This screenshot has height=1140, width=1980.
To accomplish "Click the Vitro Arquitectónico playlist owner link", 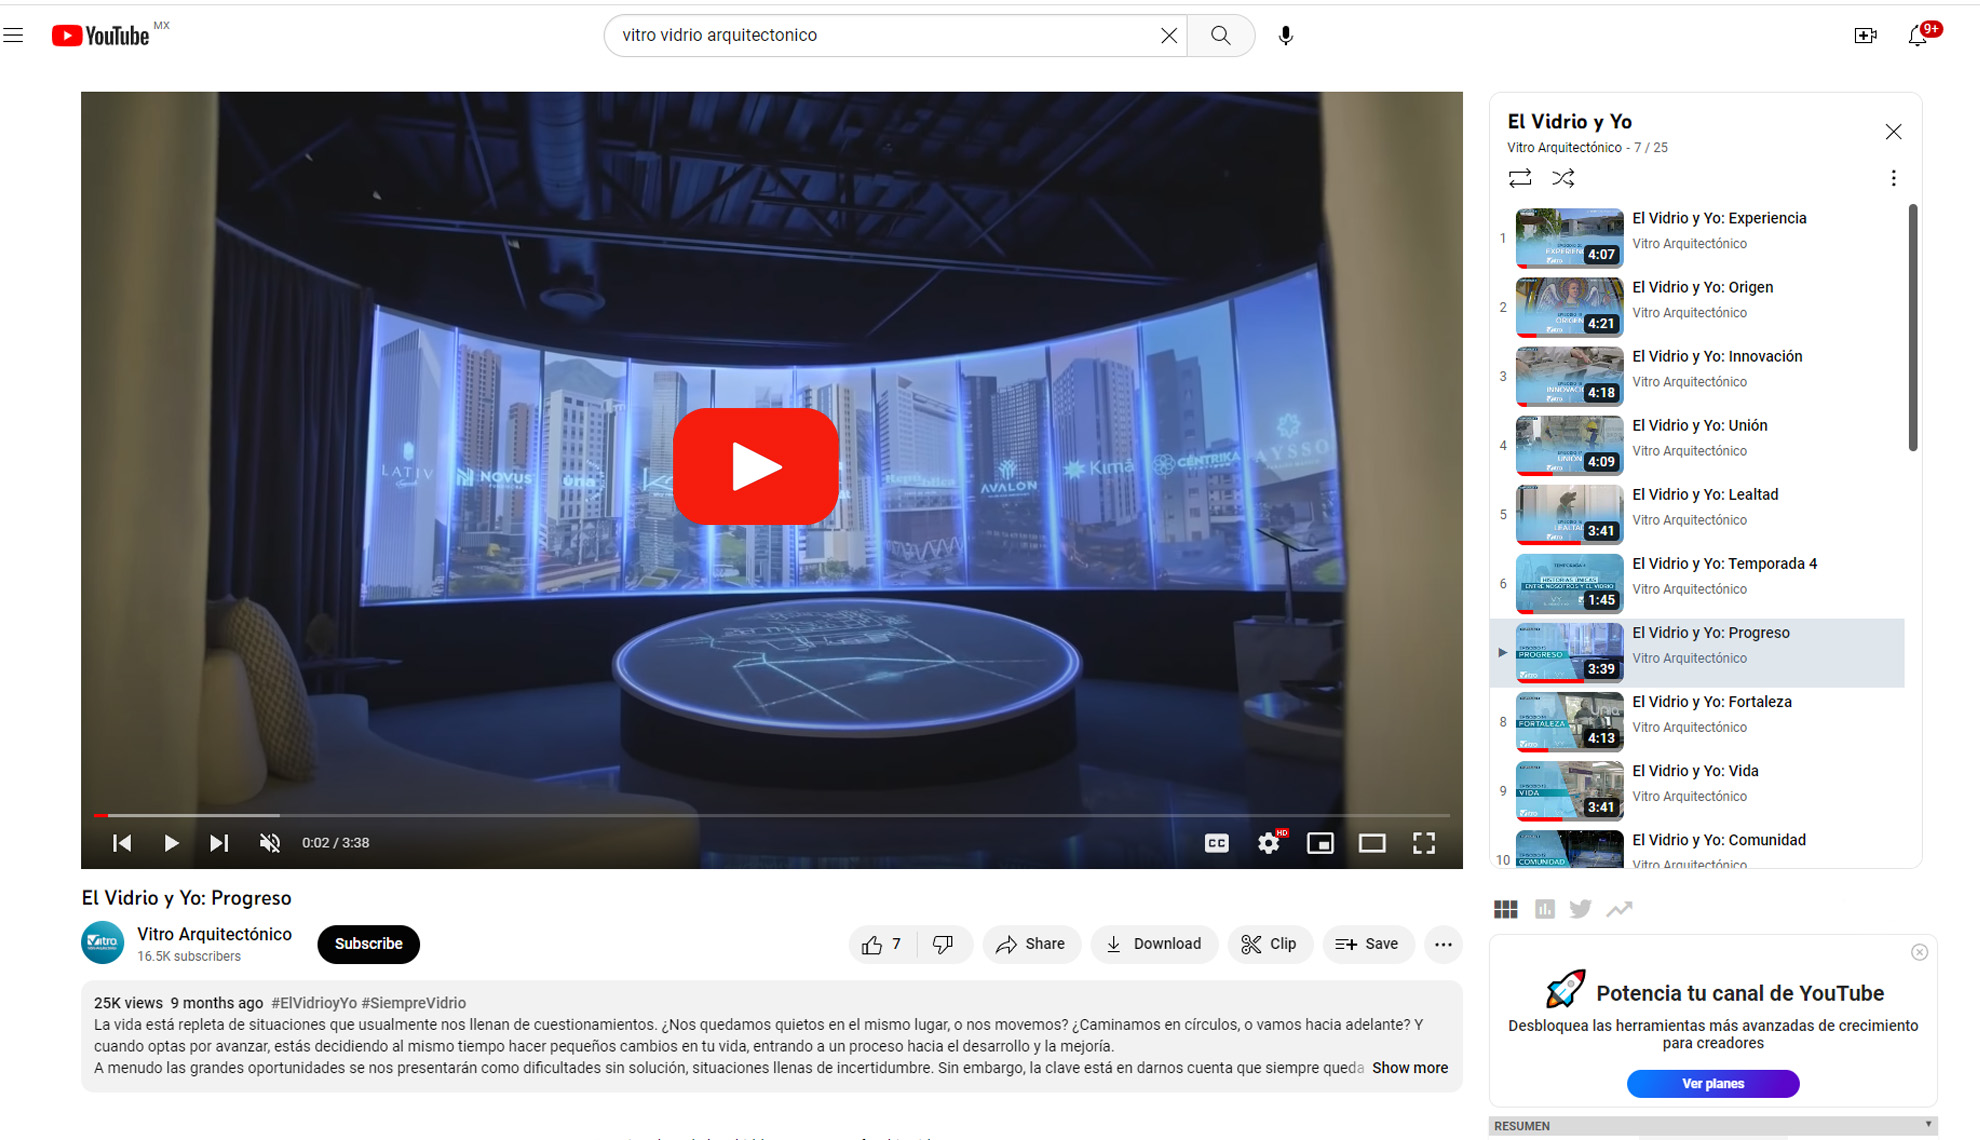I will (x=1564, y=148).
